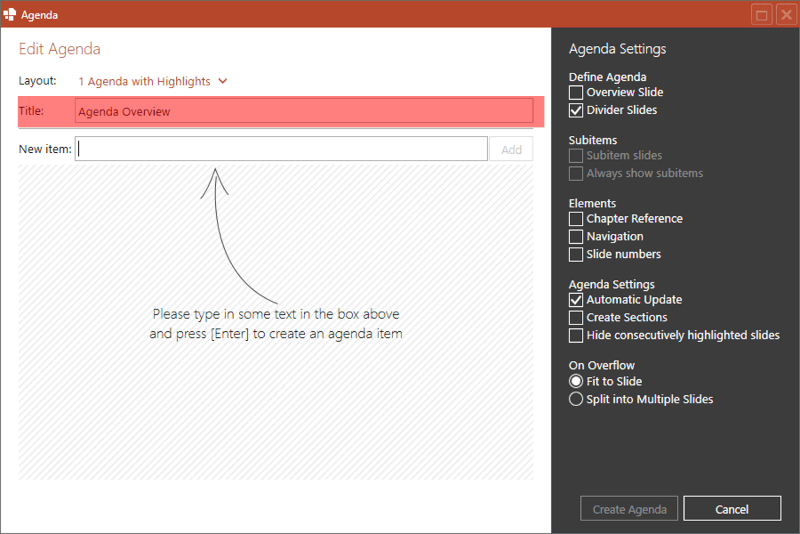This screenshot has height=534, width=800.
Task: Click the Cancel button
Action: click(732, 509)
